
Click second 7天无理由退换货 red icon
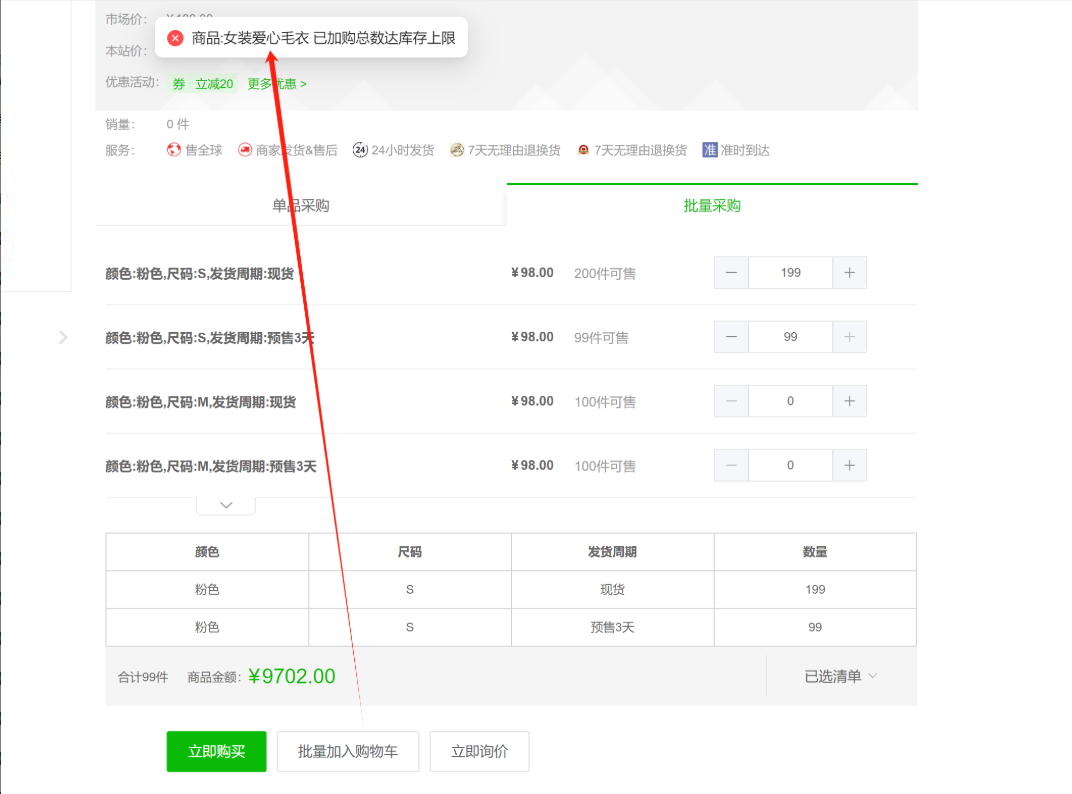click(x=583, y=150)
